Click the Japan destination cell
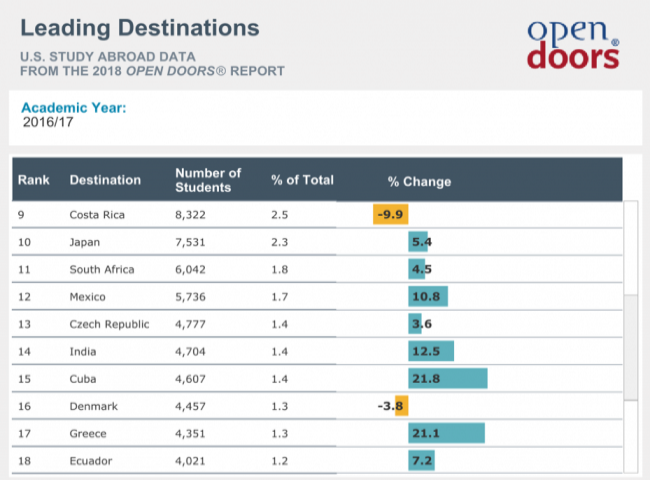This screenshot has height=480, width=650. click(x=85, y=242)
